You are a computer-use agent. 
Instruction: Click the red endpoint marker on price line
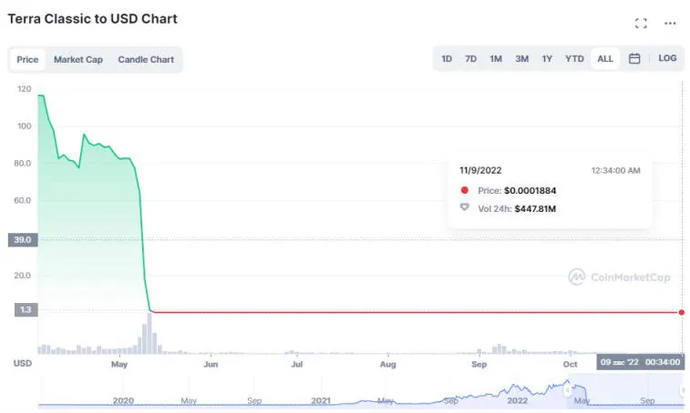point(682,313)
